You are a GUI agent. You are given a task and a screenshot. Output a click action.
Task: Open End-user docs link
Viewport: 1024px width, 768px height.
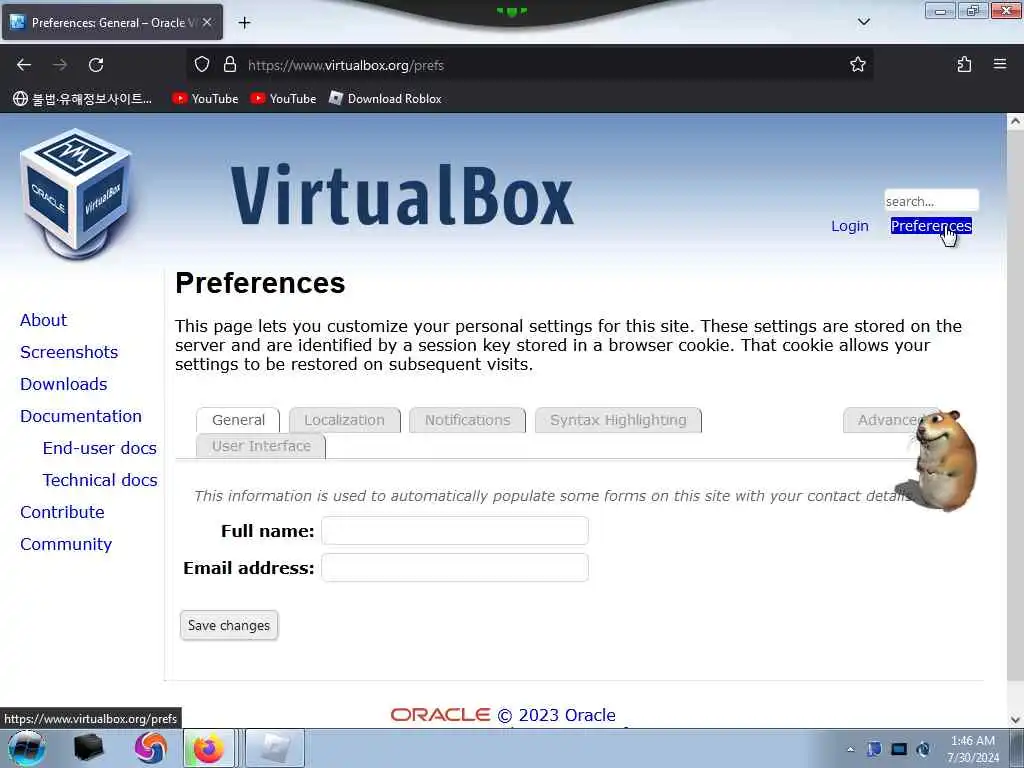[99, 448]
